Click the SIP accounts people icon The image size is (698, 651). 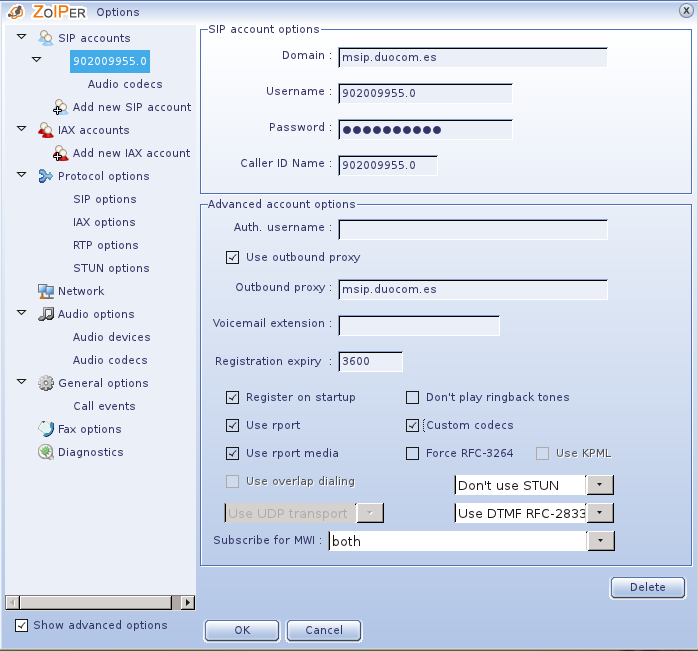(46, 38)
